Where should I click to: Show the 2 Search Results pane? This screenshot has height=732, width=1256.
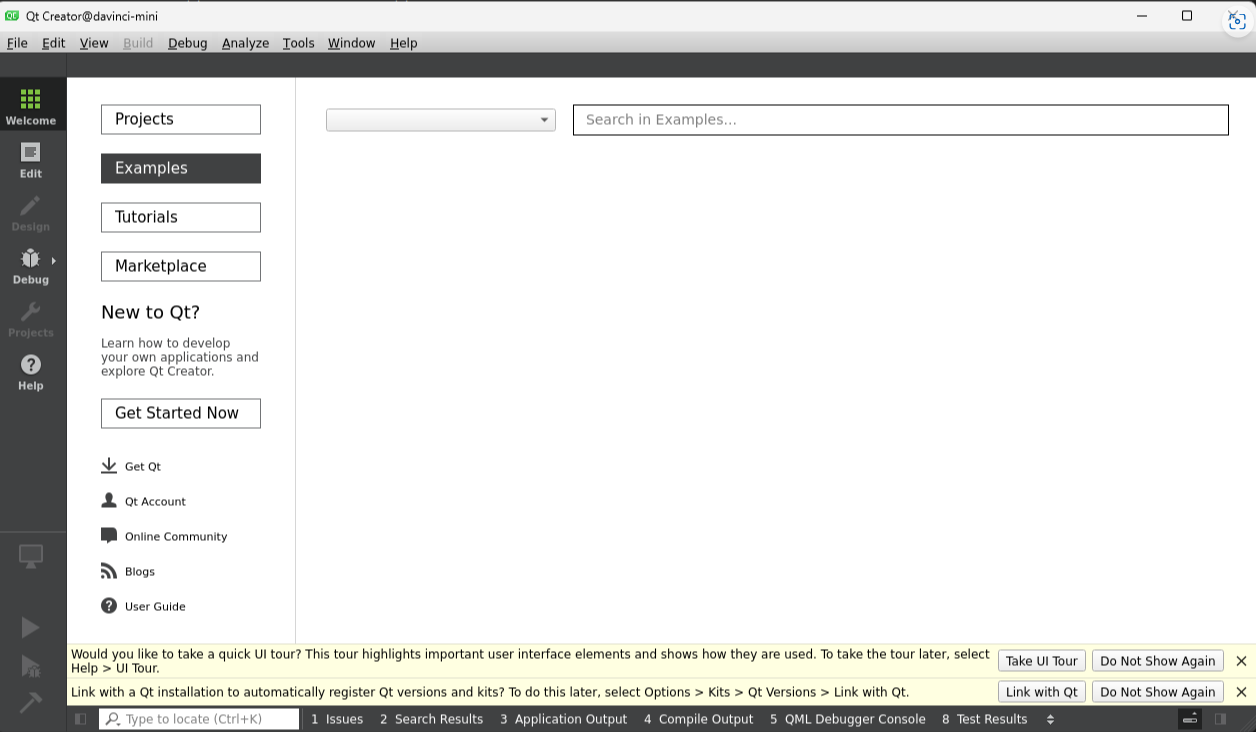pyautogui.click(x=431, y=719)
